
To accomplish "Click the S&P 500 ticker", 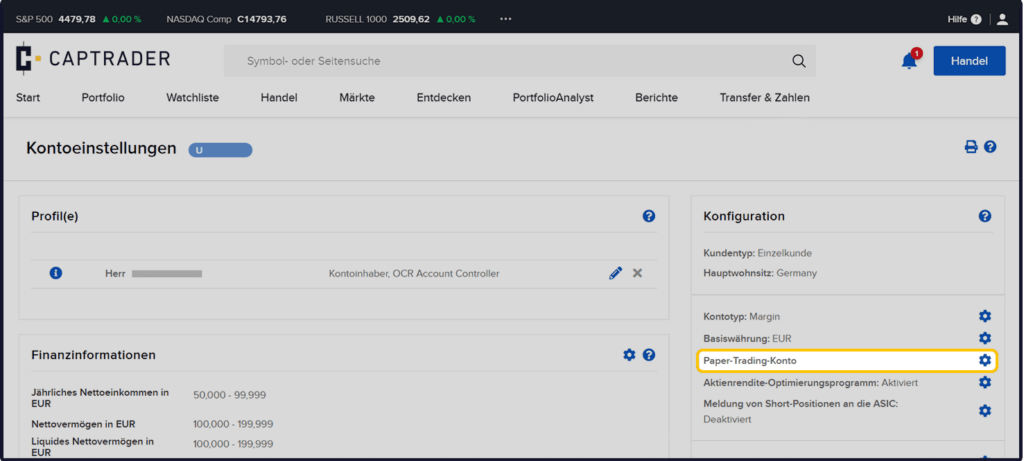I will [x=78, y=19].
